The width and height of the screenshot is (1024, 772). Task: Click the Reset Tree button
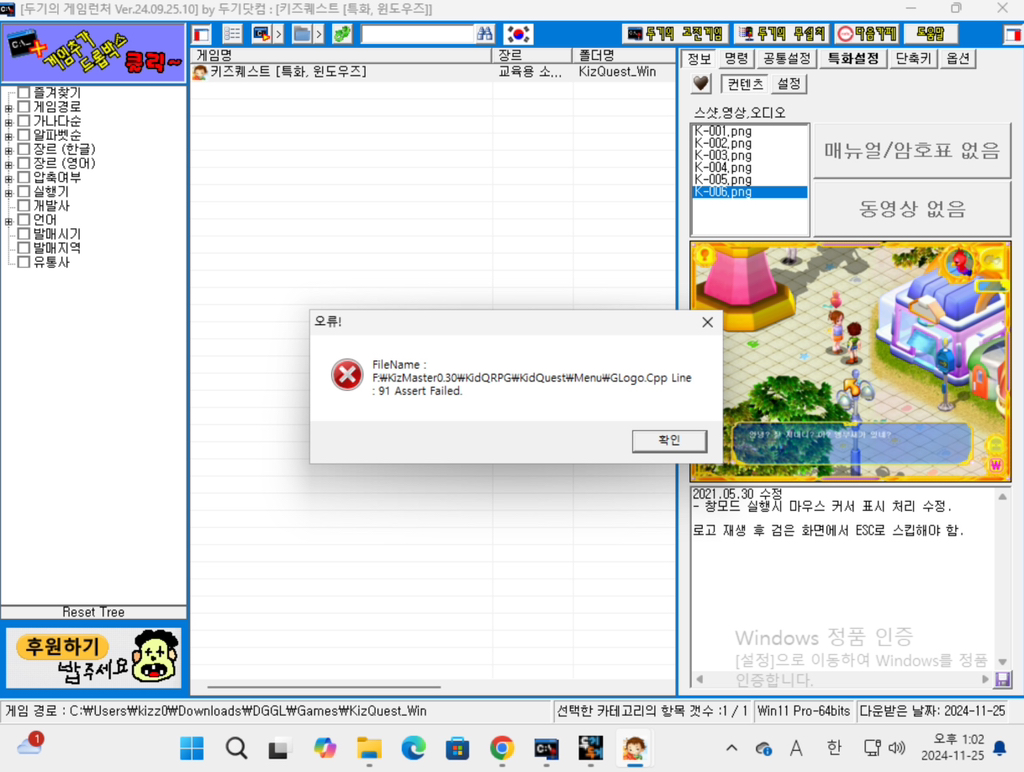[x=93, y=612]
